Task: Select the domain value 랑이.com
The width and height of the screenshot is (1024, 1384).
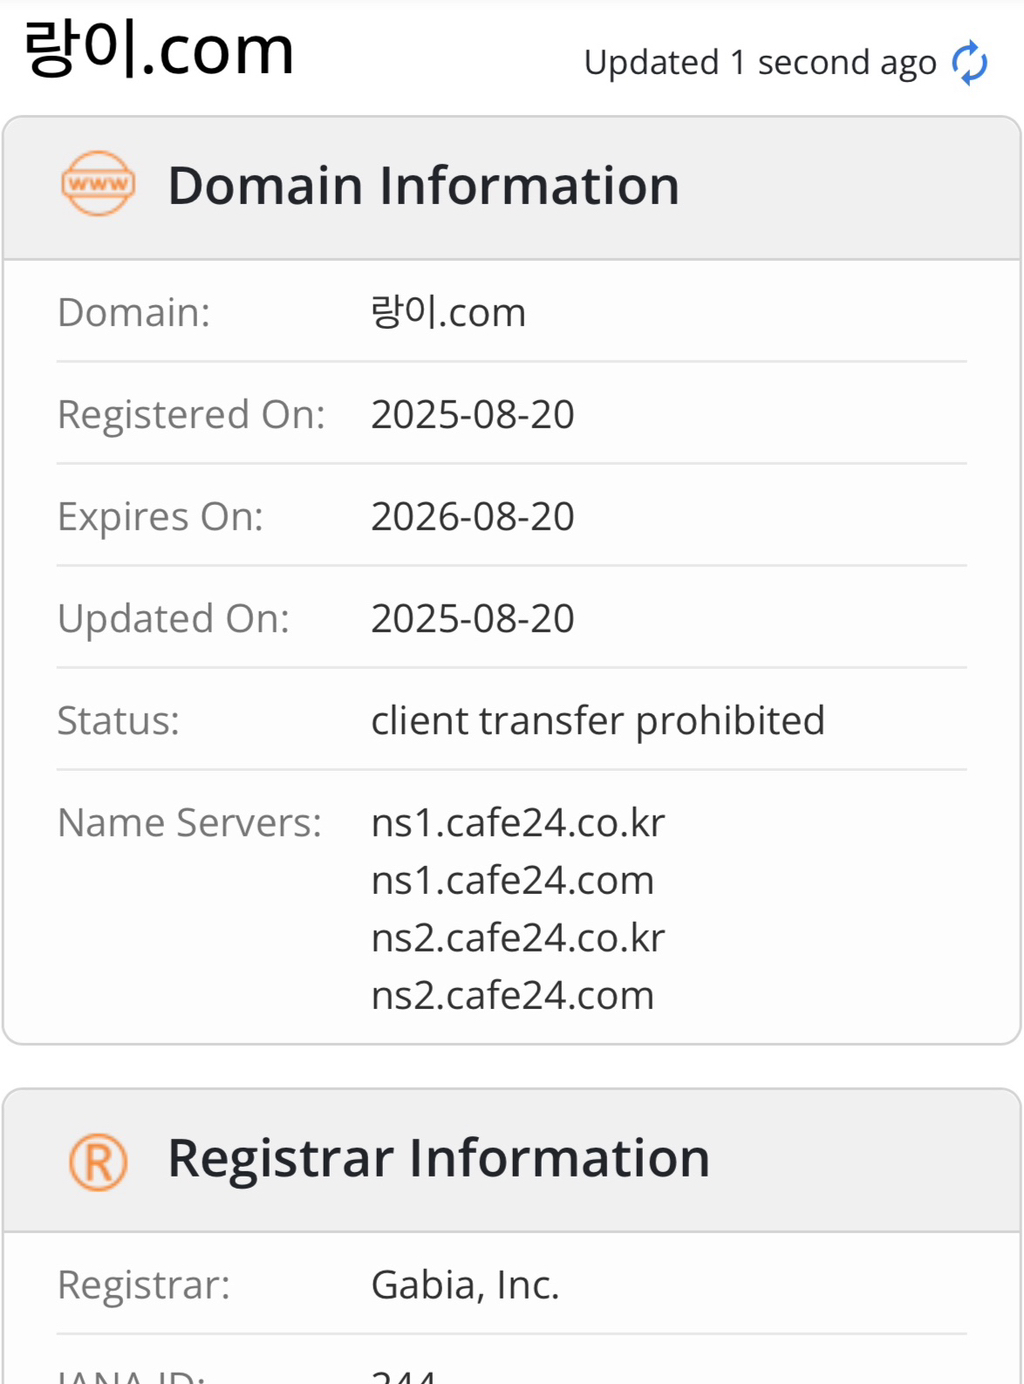Action: [448, 313]
